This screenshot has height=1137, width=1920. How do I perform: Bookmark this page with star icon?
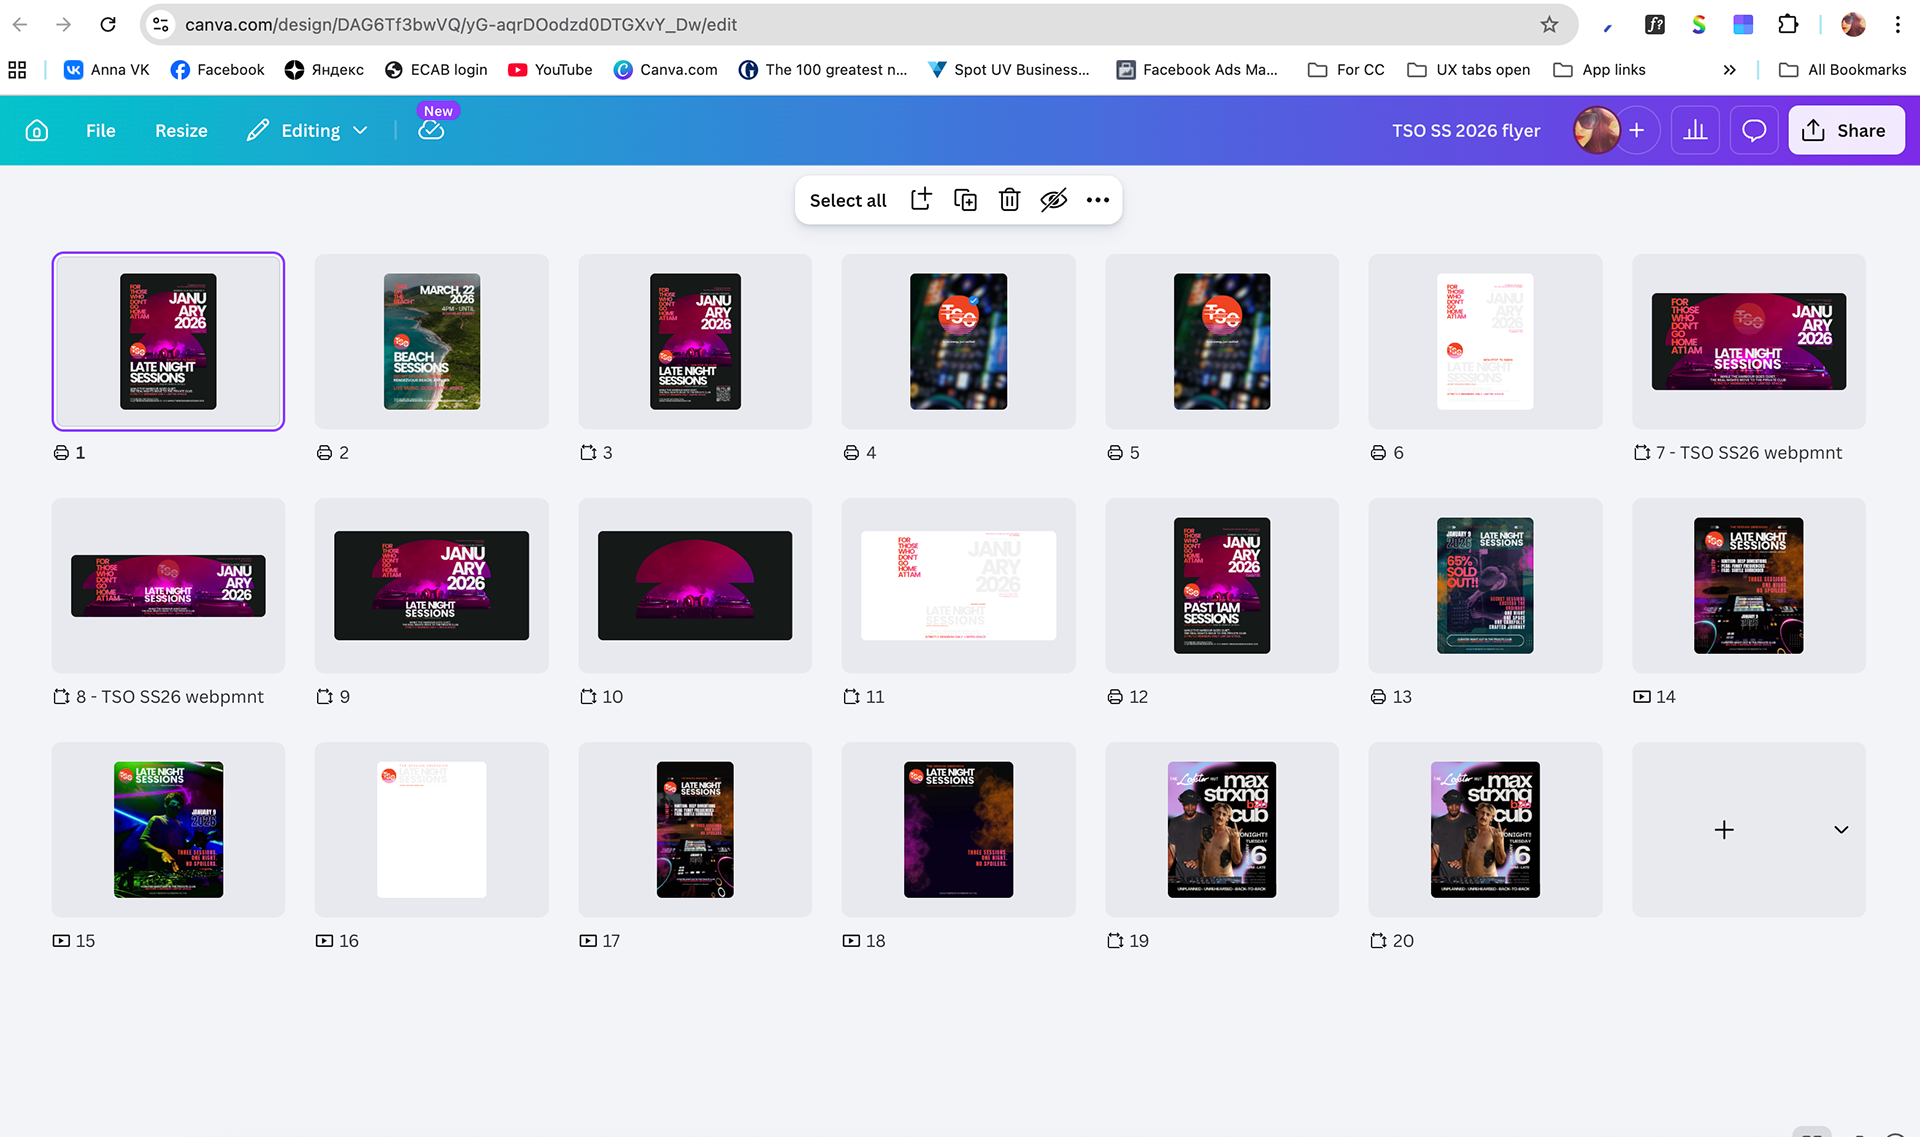tap(1549, 25)
